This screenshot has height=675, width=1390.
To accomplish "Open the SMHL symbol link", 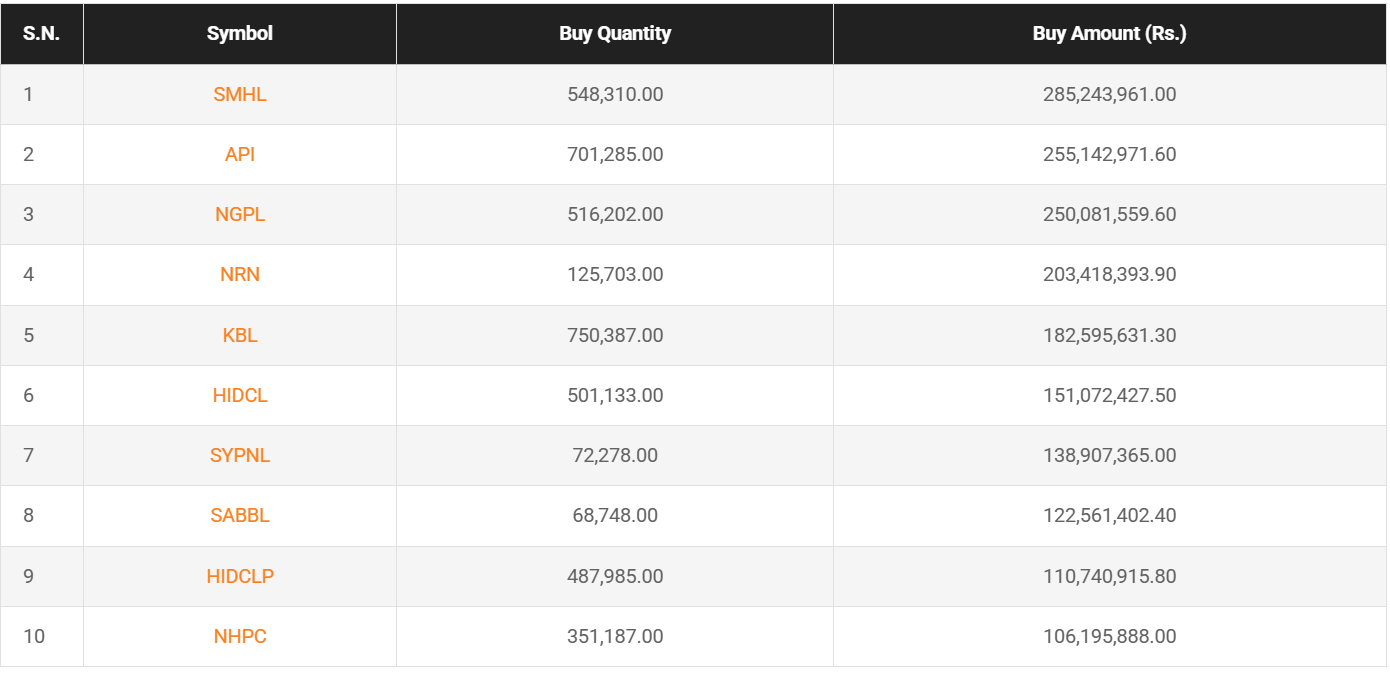I will tap(240, 95).
